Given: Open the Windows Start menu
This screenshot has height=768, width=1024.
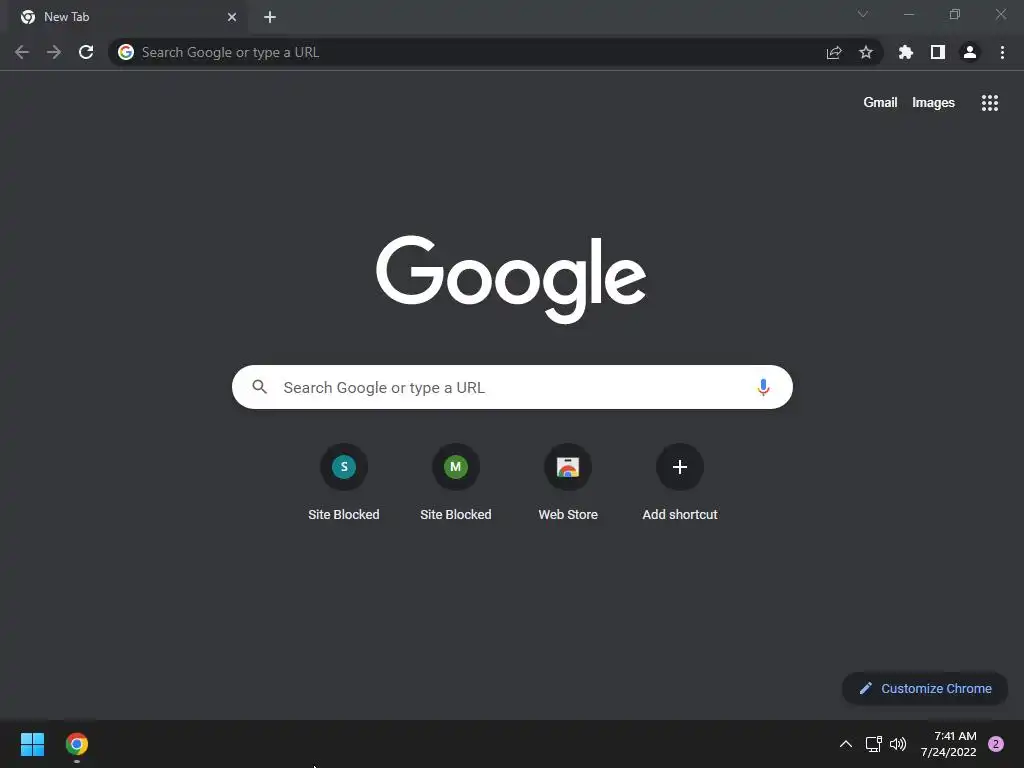Looking at the screenshot, I should 32,744.
